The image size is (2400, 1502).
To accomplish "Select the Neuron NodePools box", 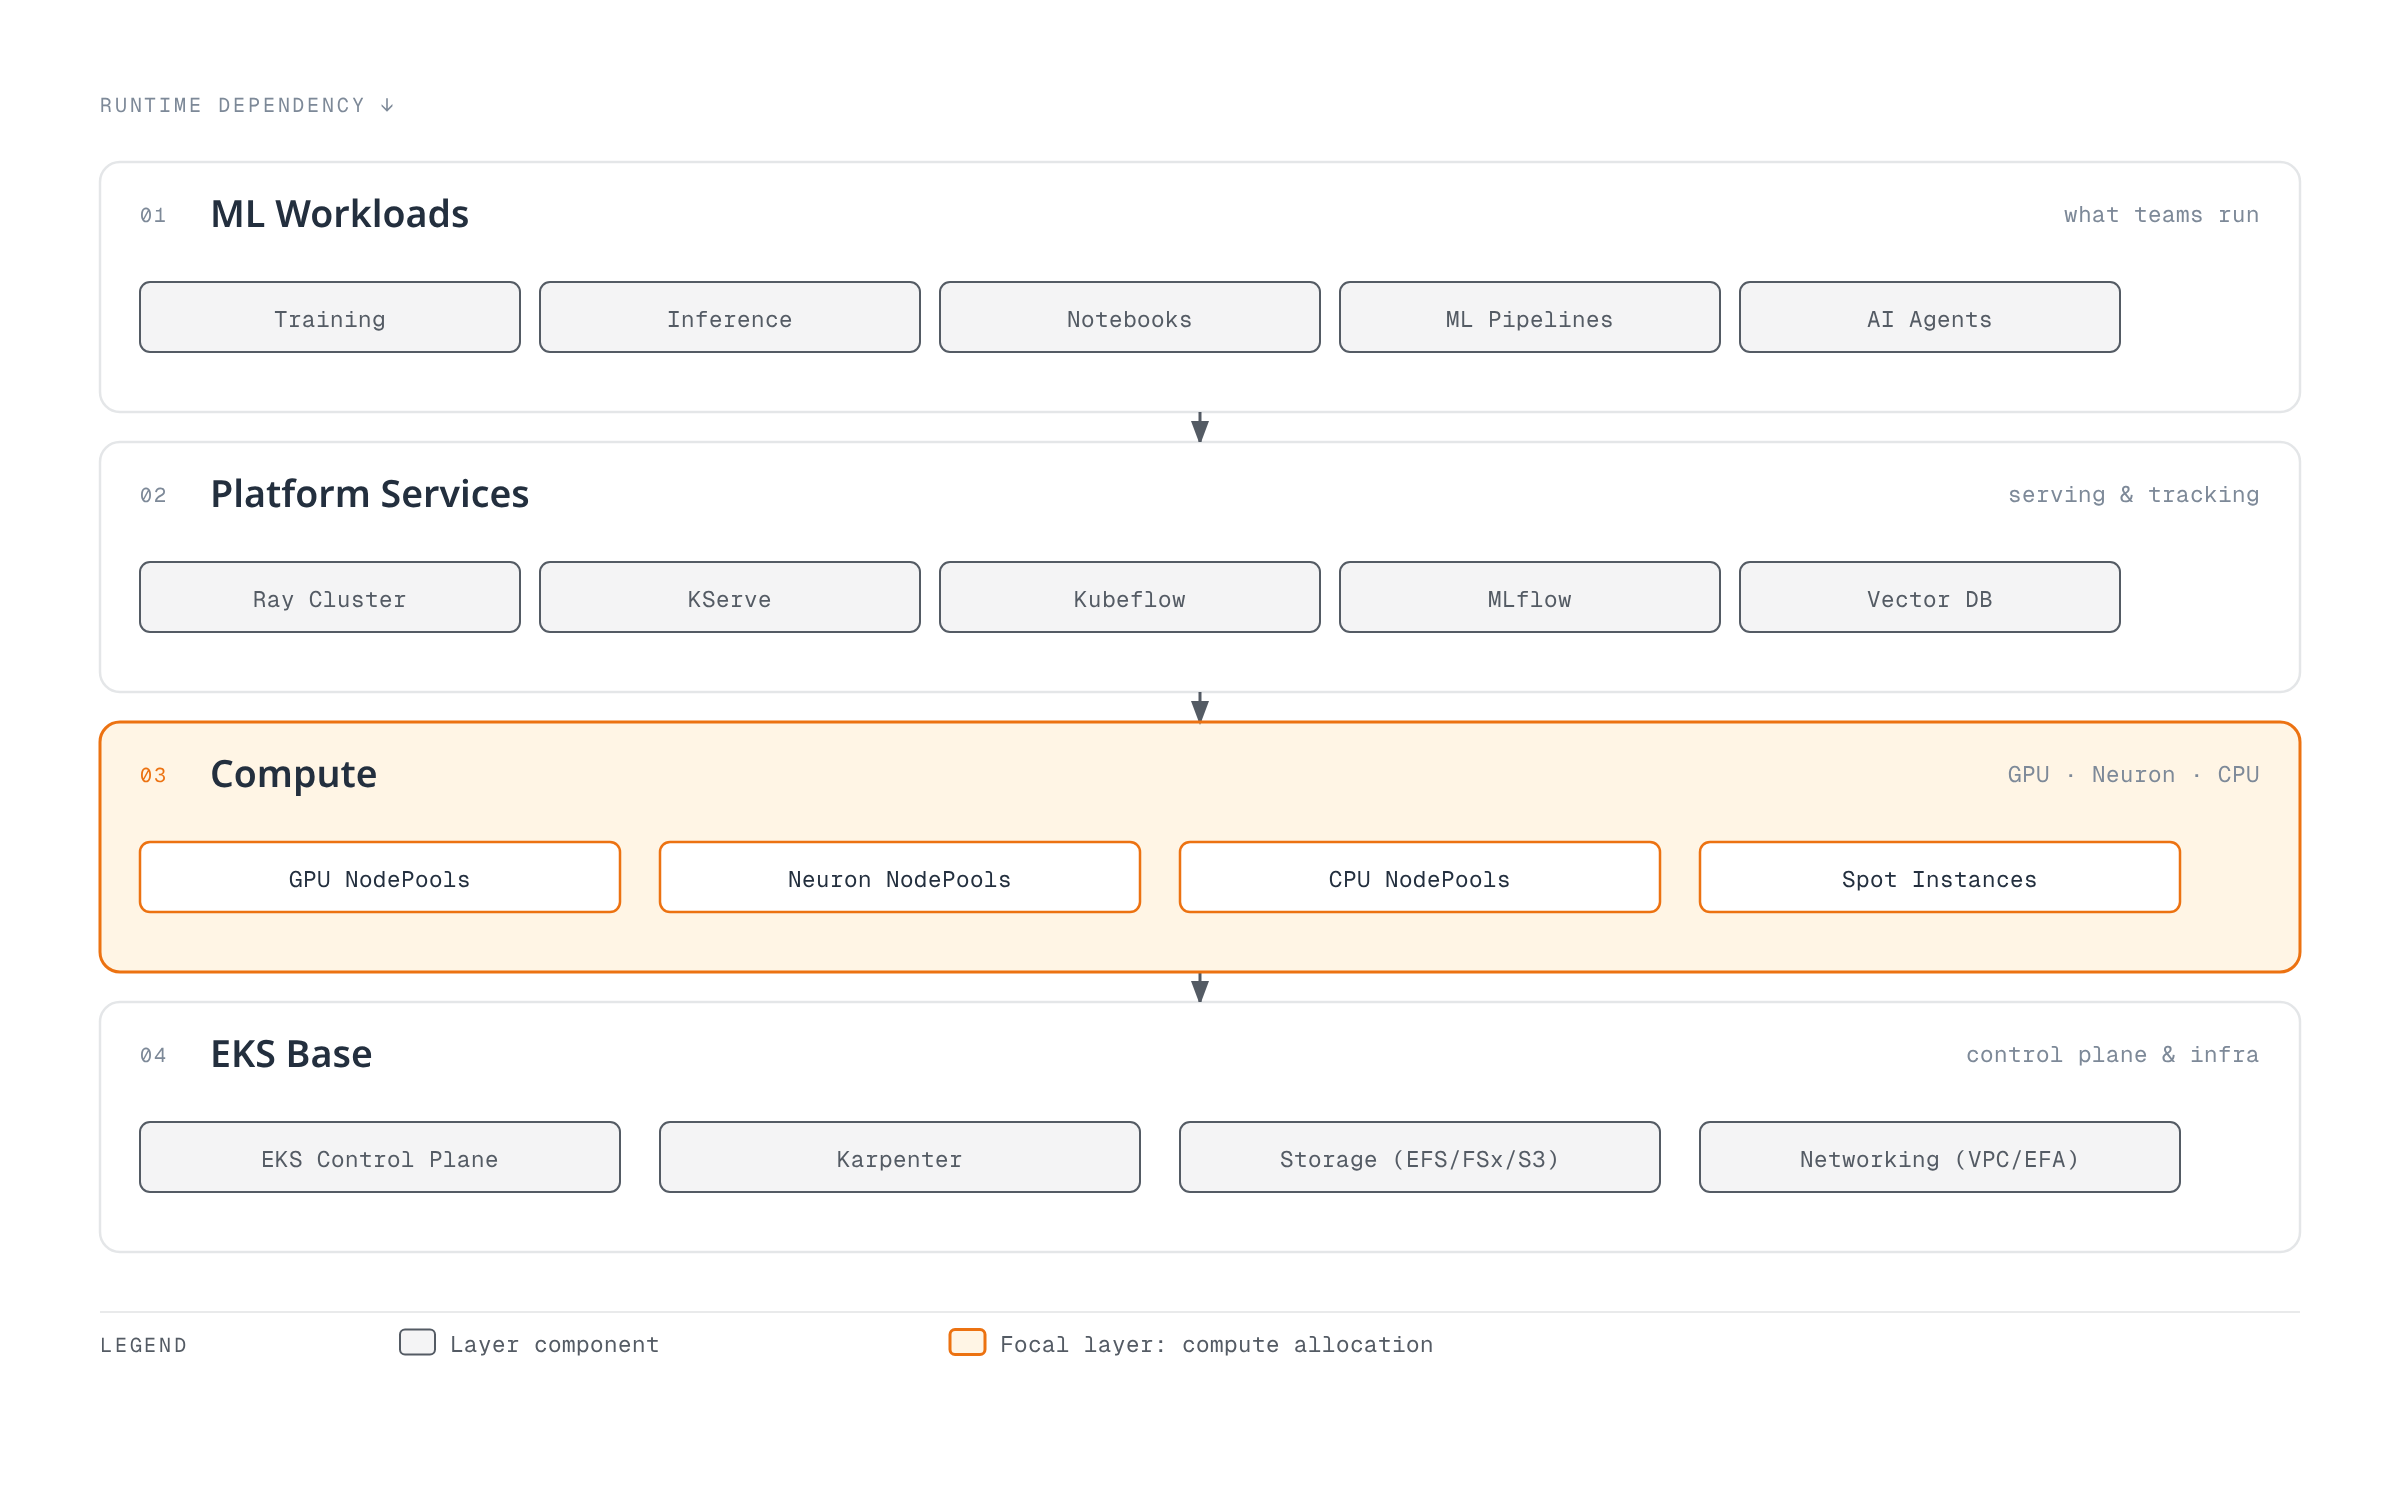I will (x=900, y=877).
